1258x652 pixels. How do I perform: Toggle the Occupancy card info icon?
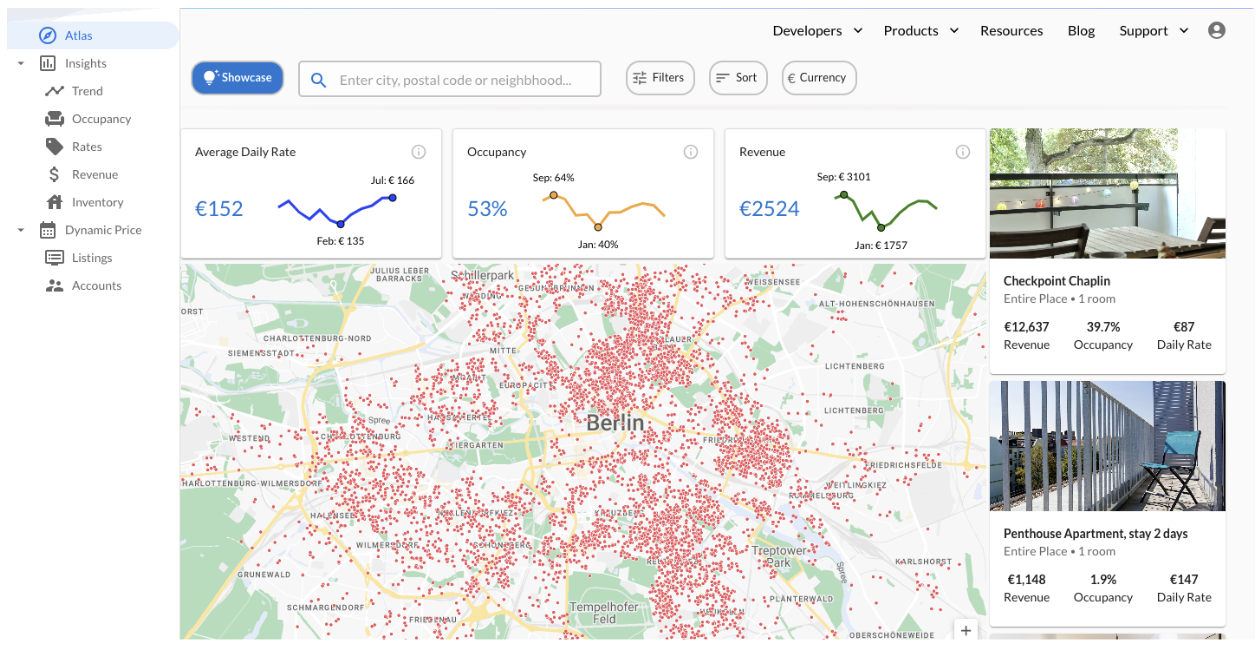click(691, 151)
